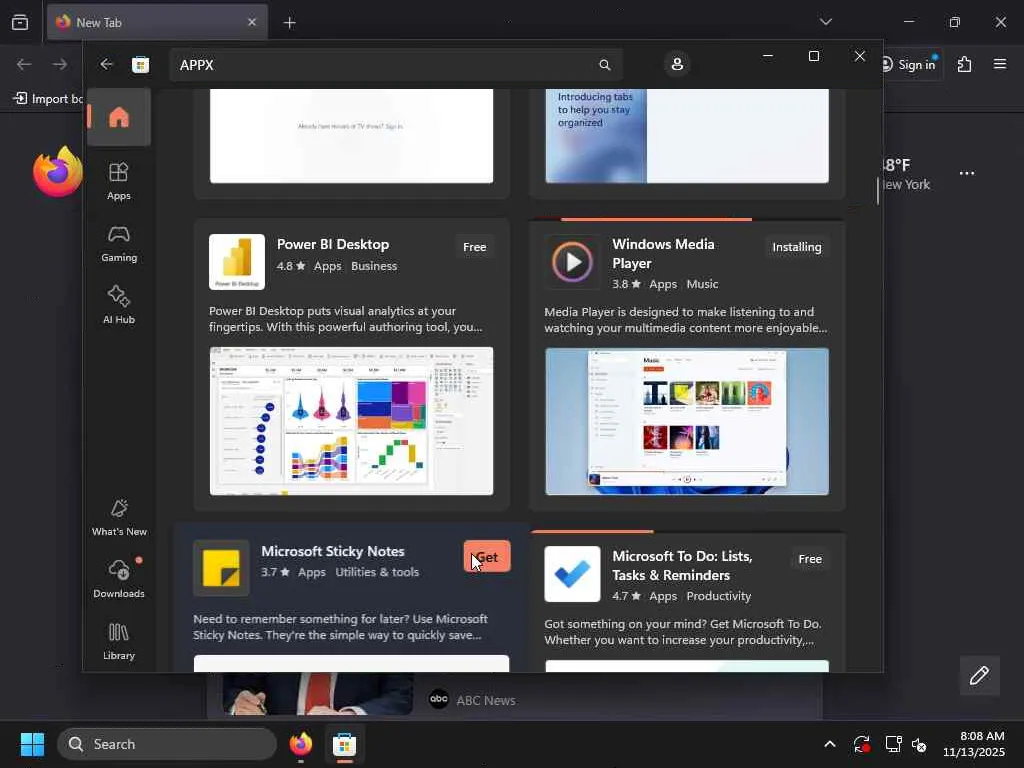This screenshot has width=1024, height=768.
Task: Click the New York weather label
Action: (906, 185)
